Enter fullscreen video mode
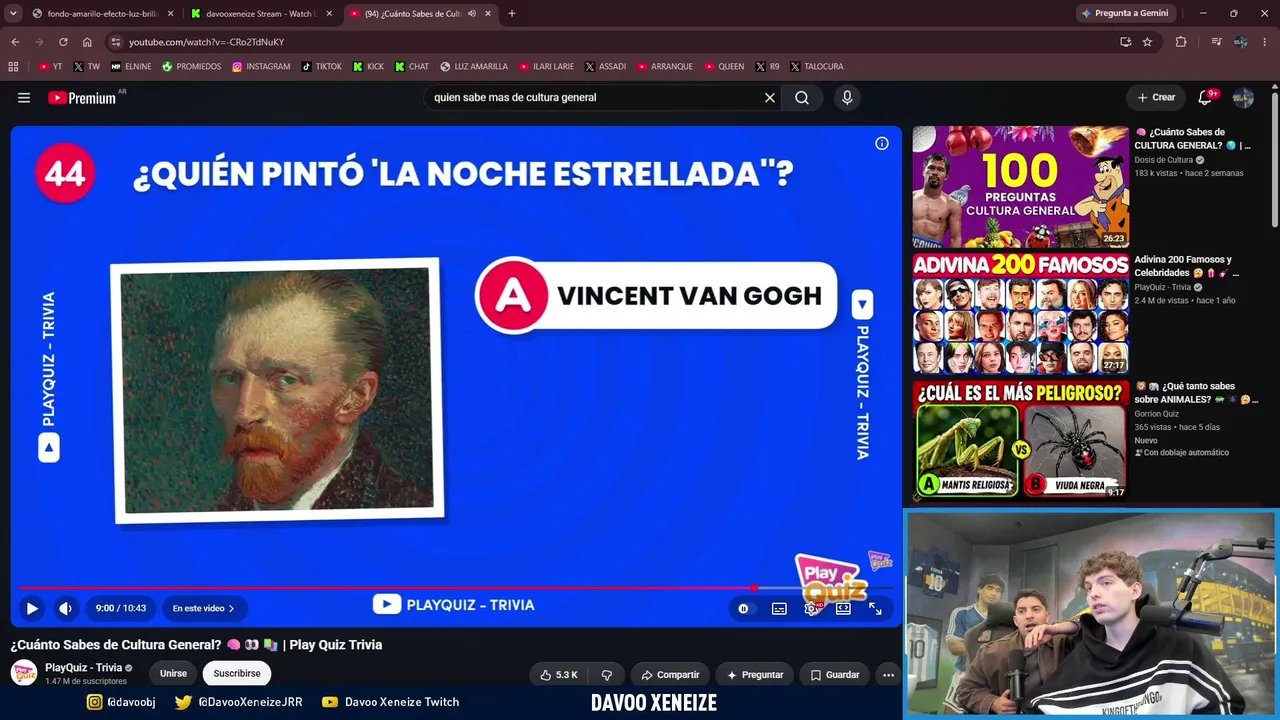The image size is (1280, 720). [875, 608]
